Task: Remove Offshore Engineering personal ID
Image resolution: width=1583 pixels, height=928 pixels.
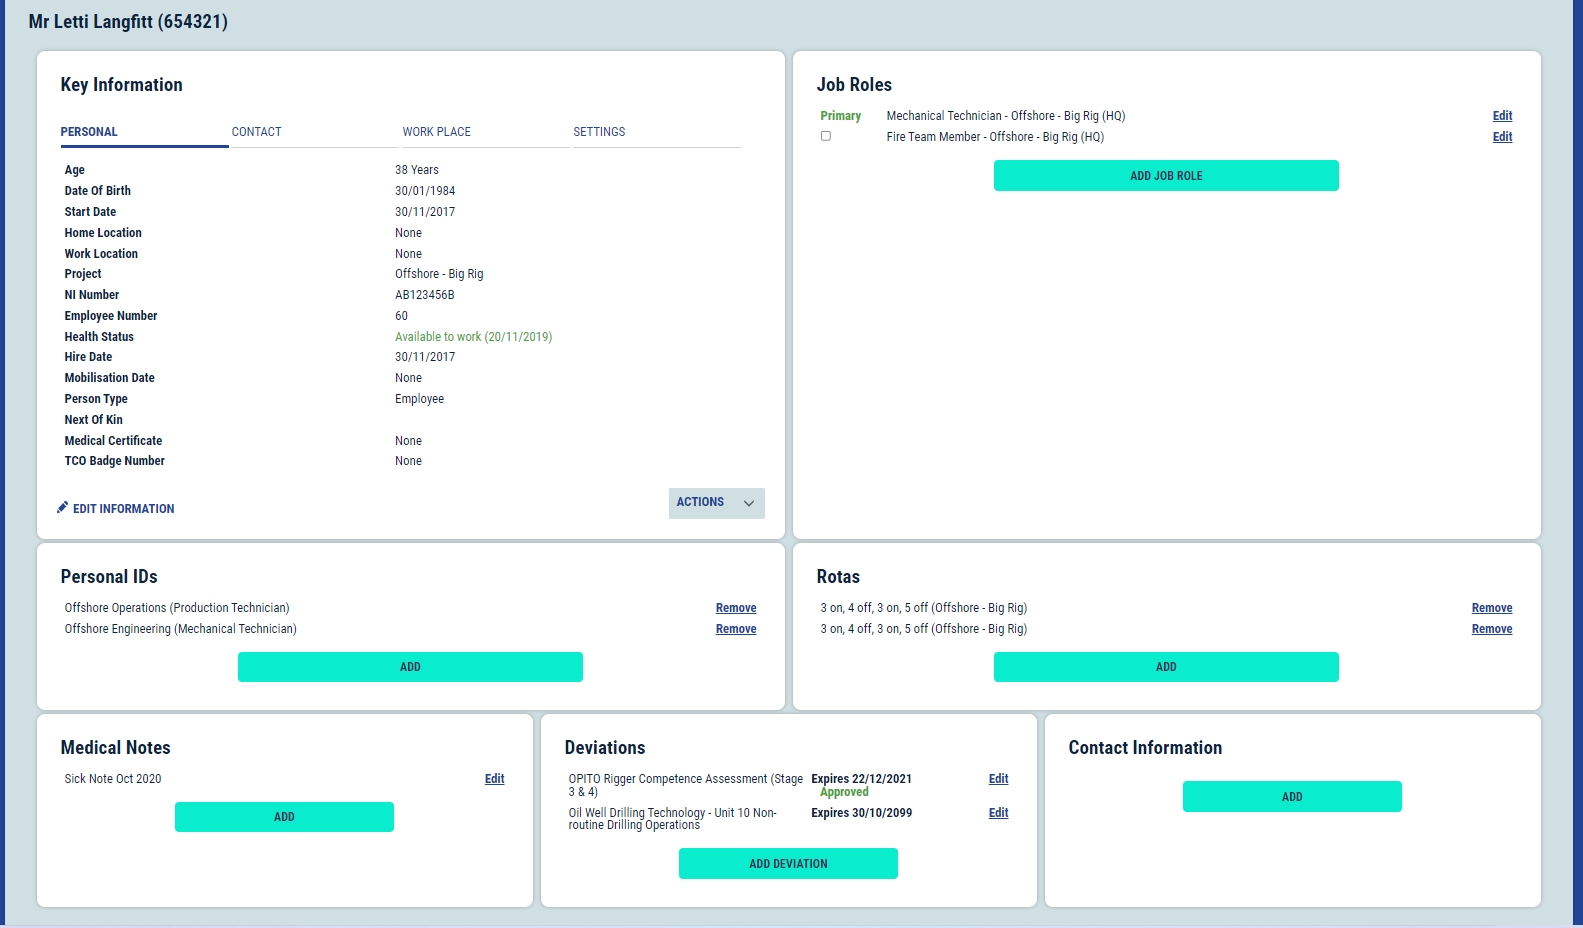Action: coord(736,629)
